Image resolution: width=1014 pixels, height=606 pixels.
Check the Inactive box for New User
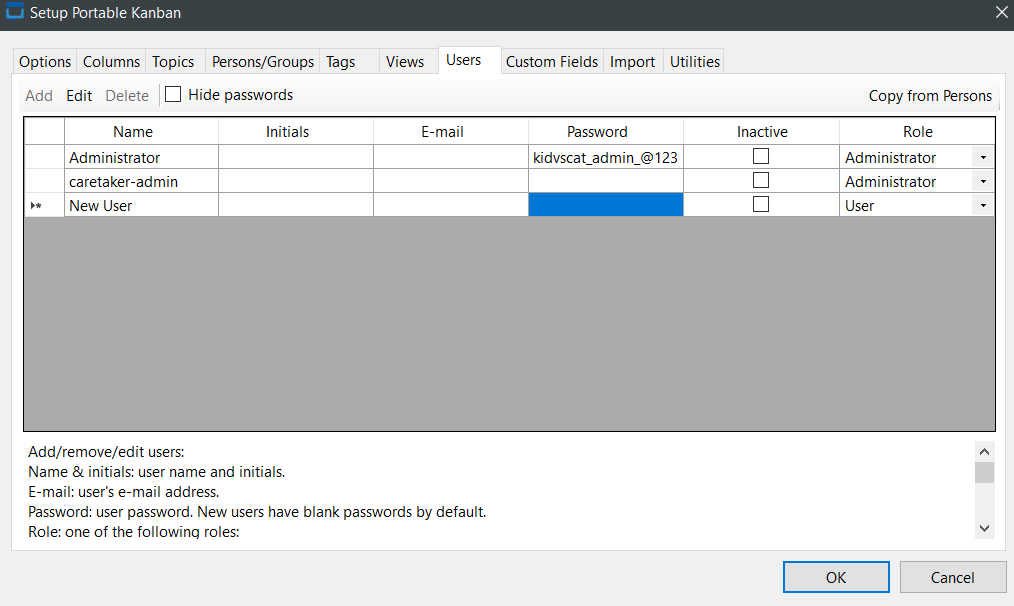tap(761, 205)
